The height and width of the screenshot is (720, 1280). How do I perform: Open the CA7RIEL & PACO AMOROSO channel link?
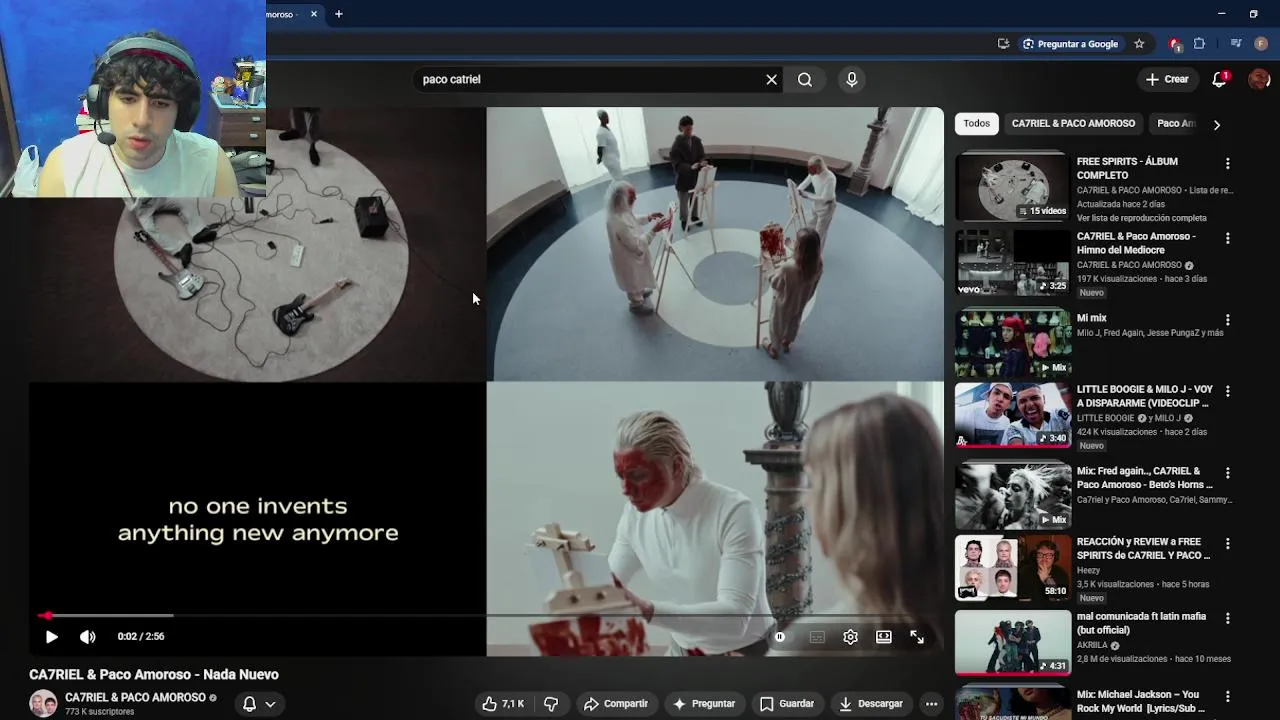pos(135,698)
